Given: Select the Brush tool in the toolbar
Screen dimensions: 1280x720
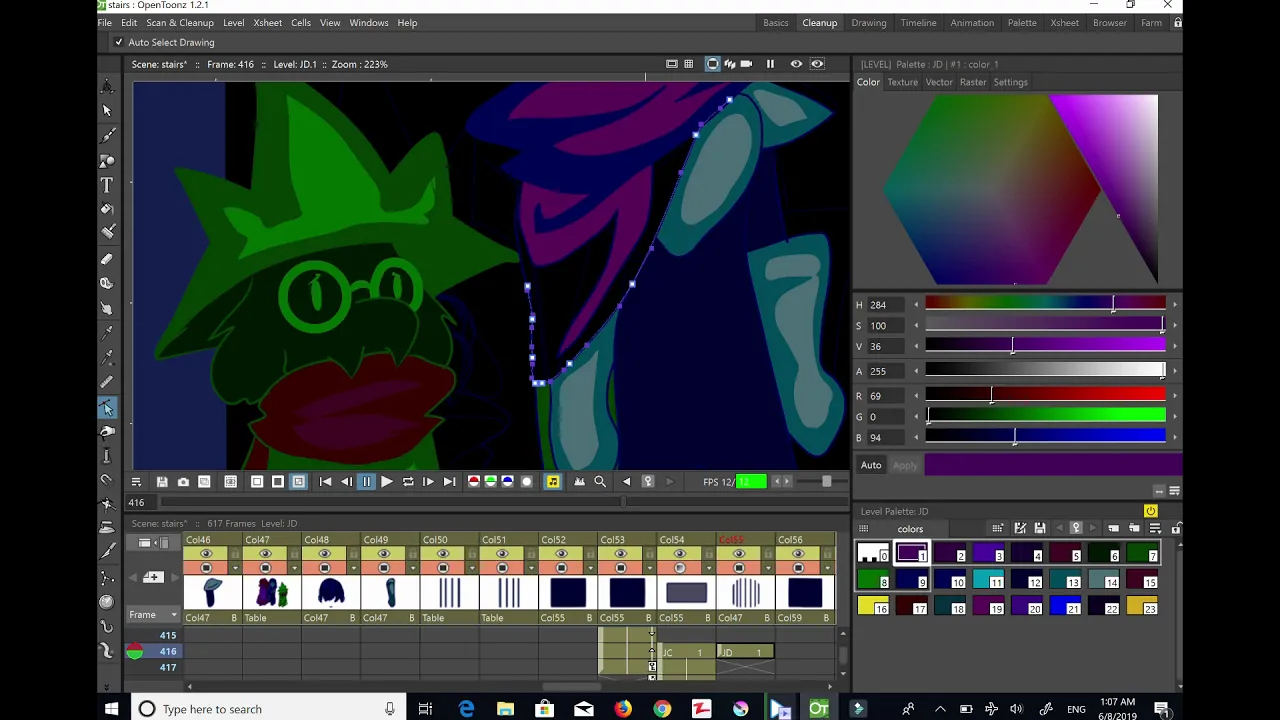Looking at the screenshot, I should 107,135.
